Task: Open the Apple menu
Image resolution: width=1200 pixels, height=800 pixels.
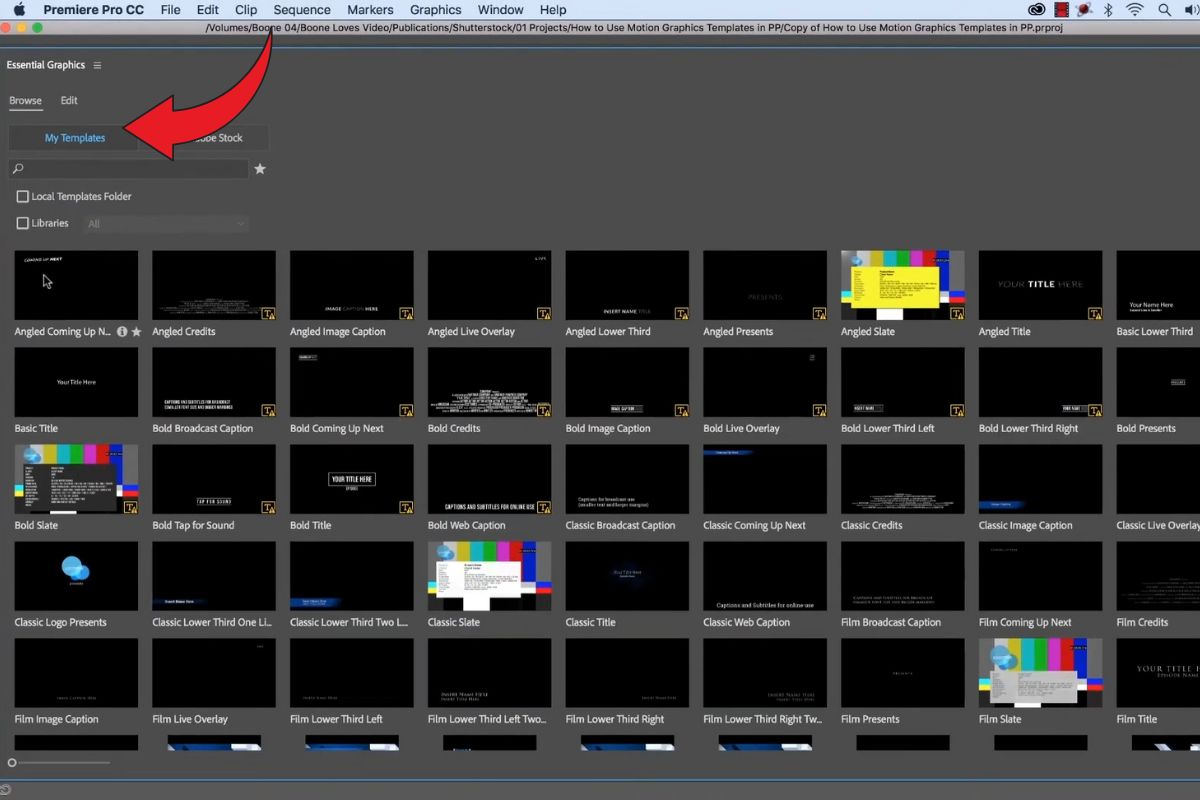Action: pyautogui.click(x=19, y=10)
